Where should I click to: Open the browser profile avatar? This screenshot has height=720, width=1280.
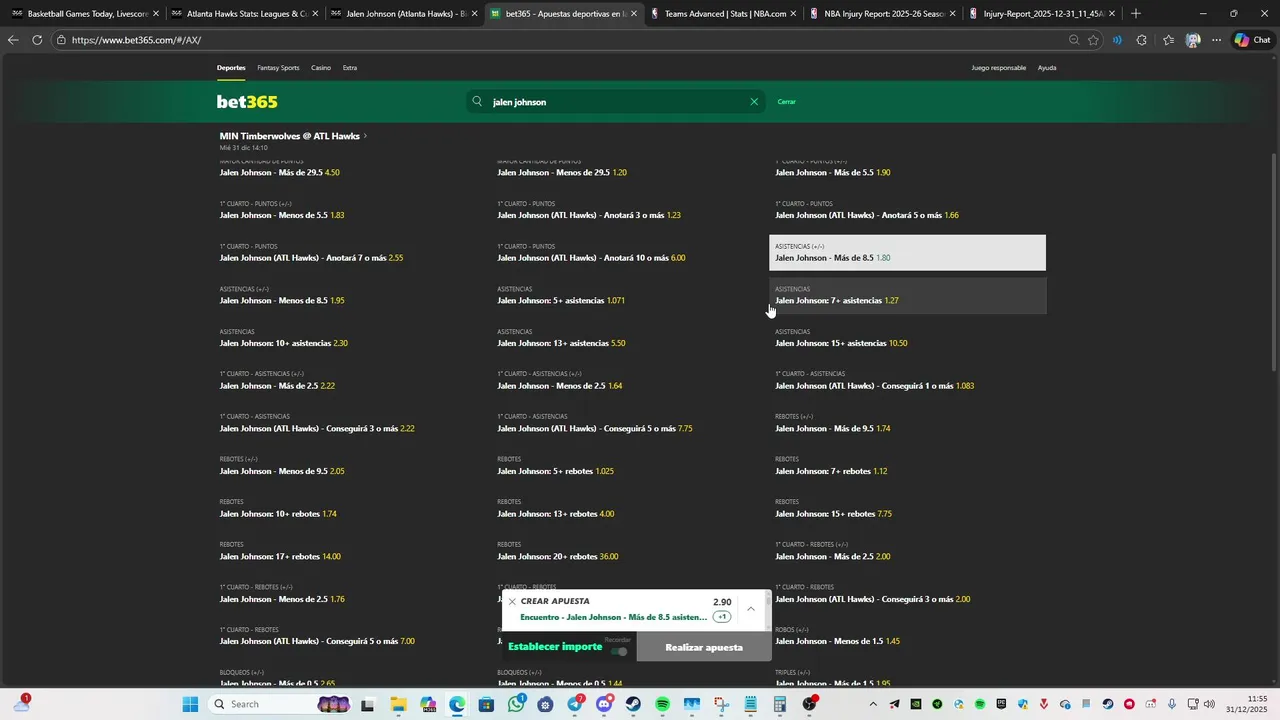click(1192, 40)
